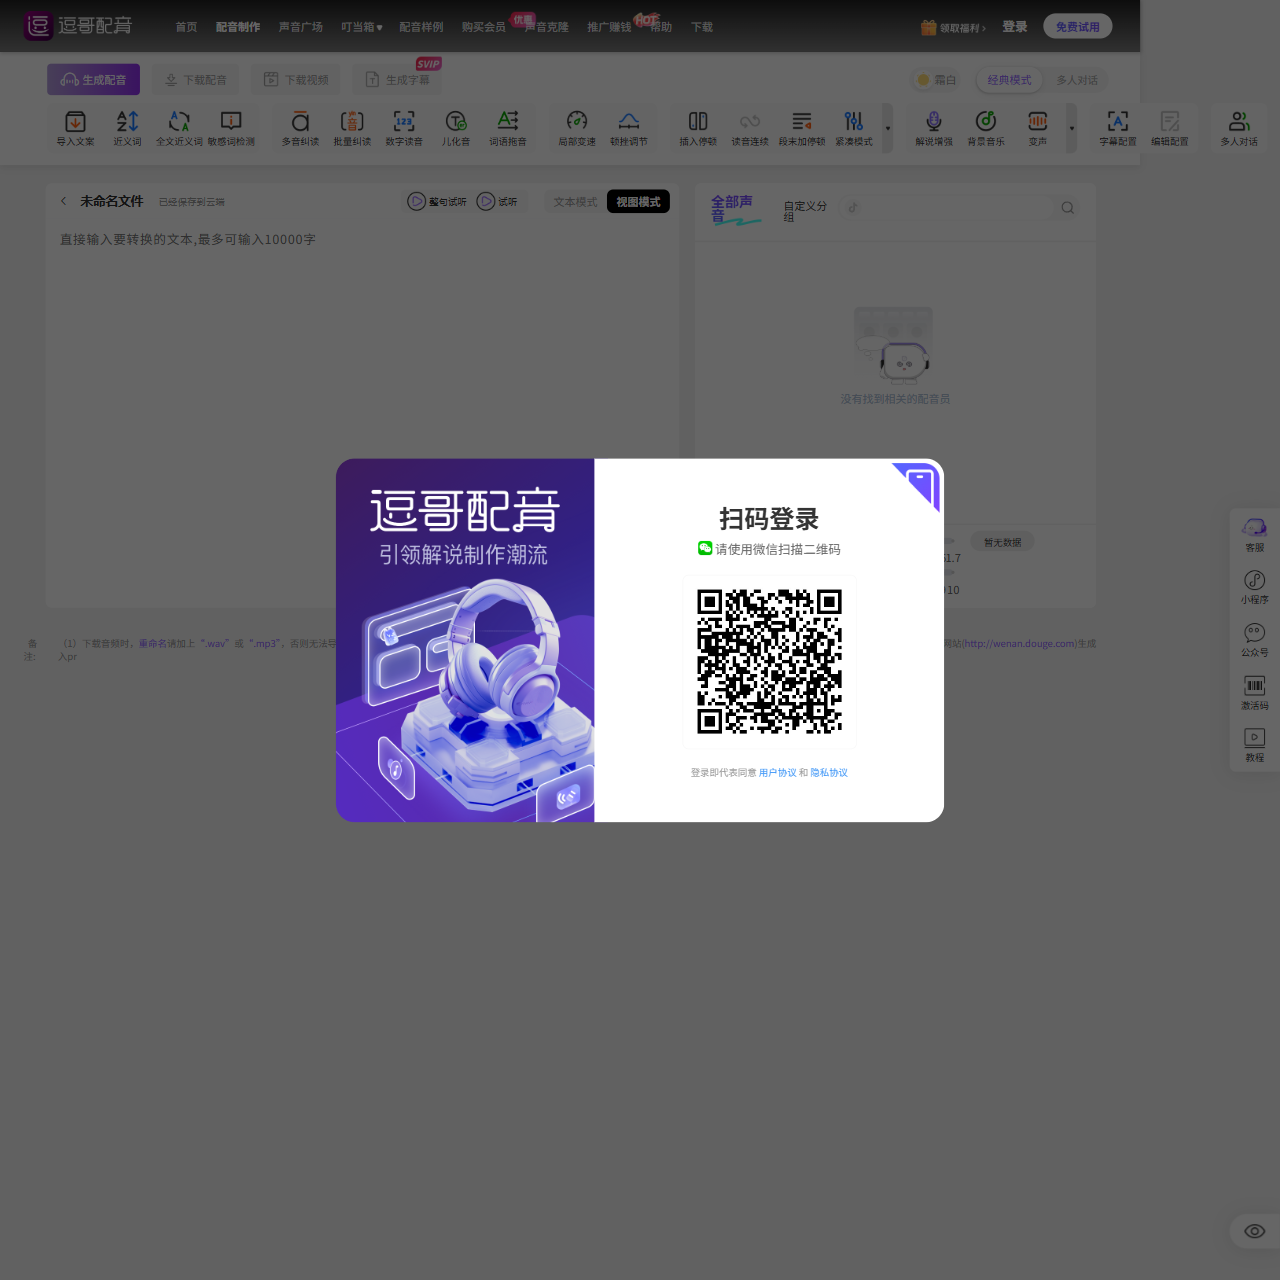Open the 背景音乐 background music panel
The height and width of the screenshot is (1280, 1280).
(x=986, y=128)
